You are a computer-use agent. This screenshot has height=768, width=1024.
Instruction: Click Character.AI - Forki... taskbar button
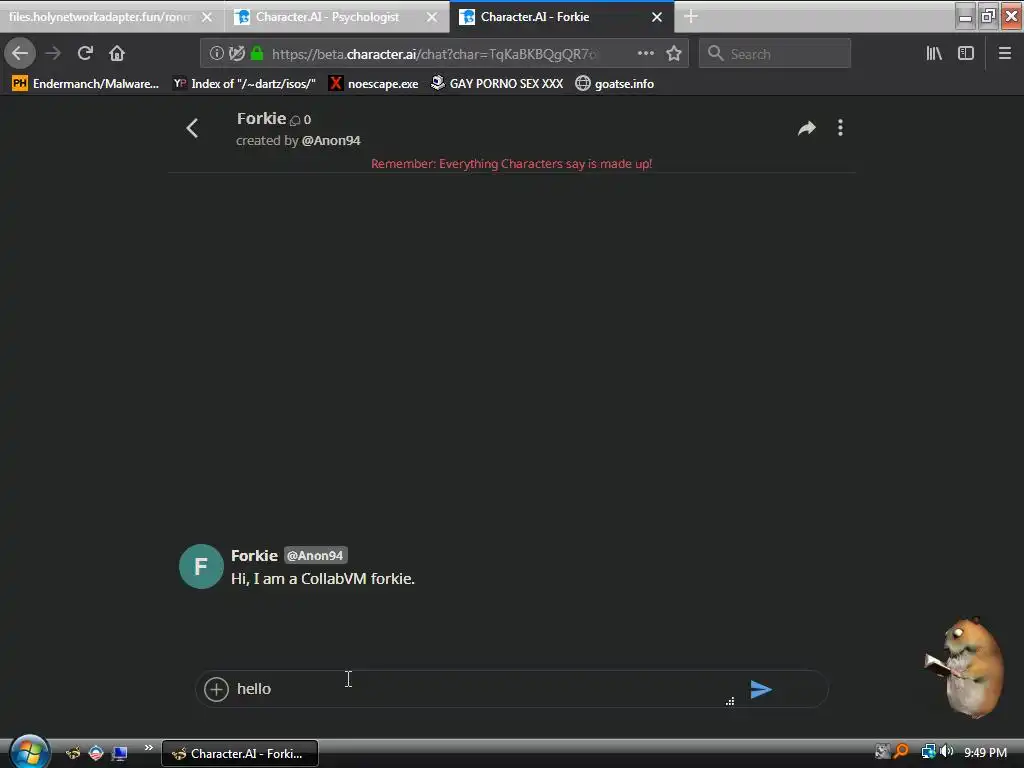(x=240, y=754)
